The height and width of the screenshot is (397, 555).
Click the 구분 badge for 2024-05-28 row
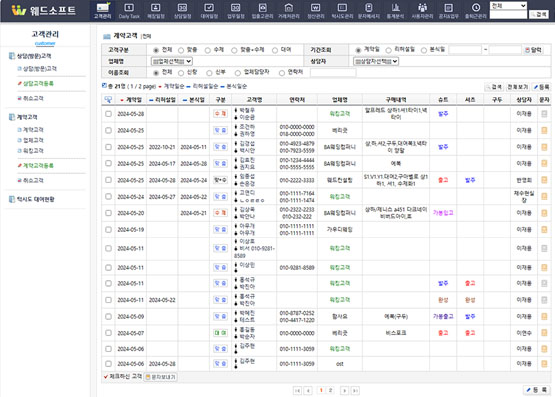coord(220,114)
